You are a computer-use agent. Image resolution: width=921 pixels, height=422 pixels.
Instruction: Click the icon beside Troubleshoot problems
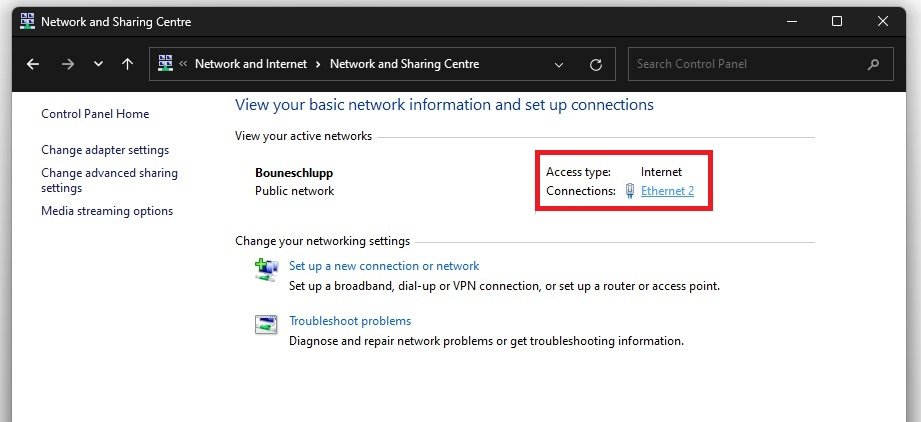[266, 324]
